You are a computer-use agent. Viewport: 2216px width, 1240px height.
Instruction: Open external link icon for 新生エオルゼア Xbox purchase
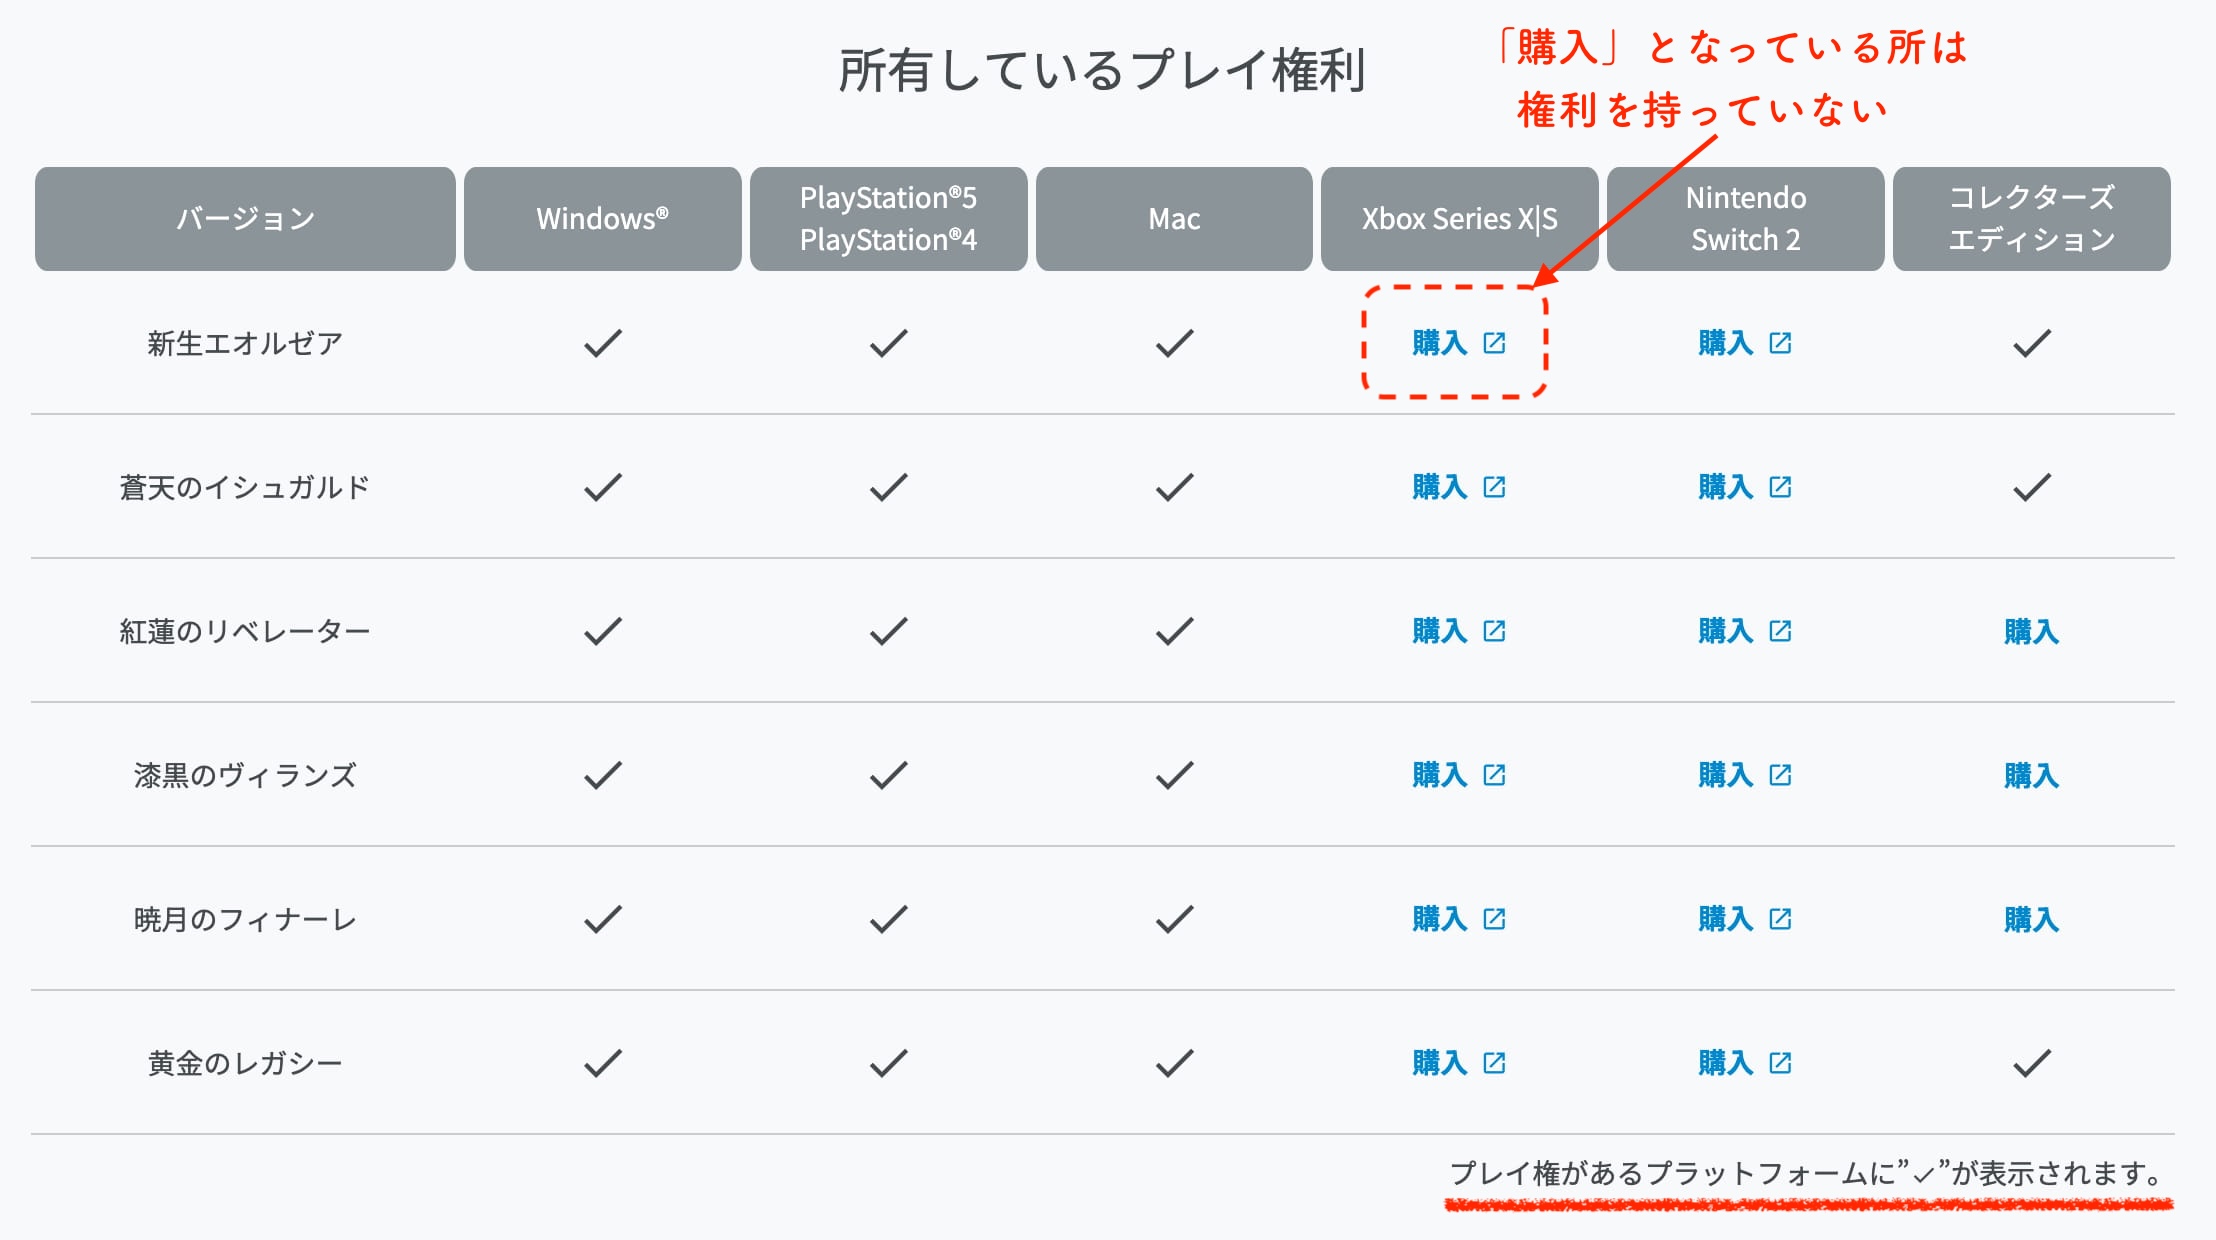click(x=1494, y=343)
